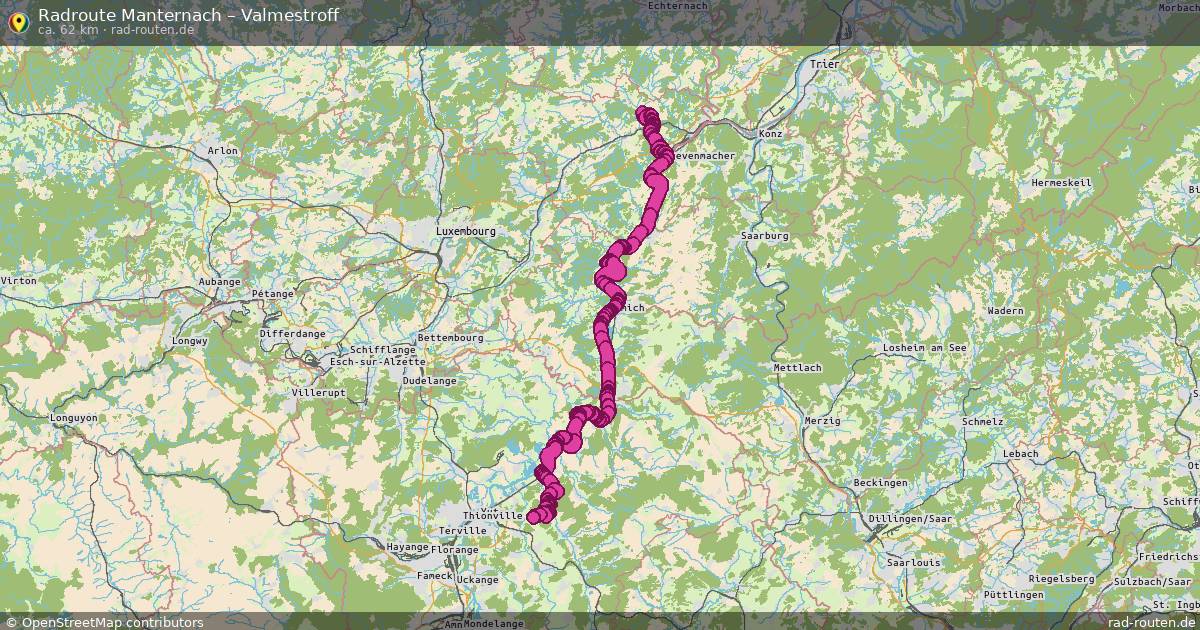Click the Saarlouis city label
1200x630 pixels.
pos(911,562)
